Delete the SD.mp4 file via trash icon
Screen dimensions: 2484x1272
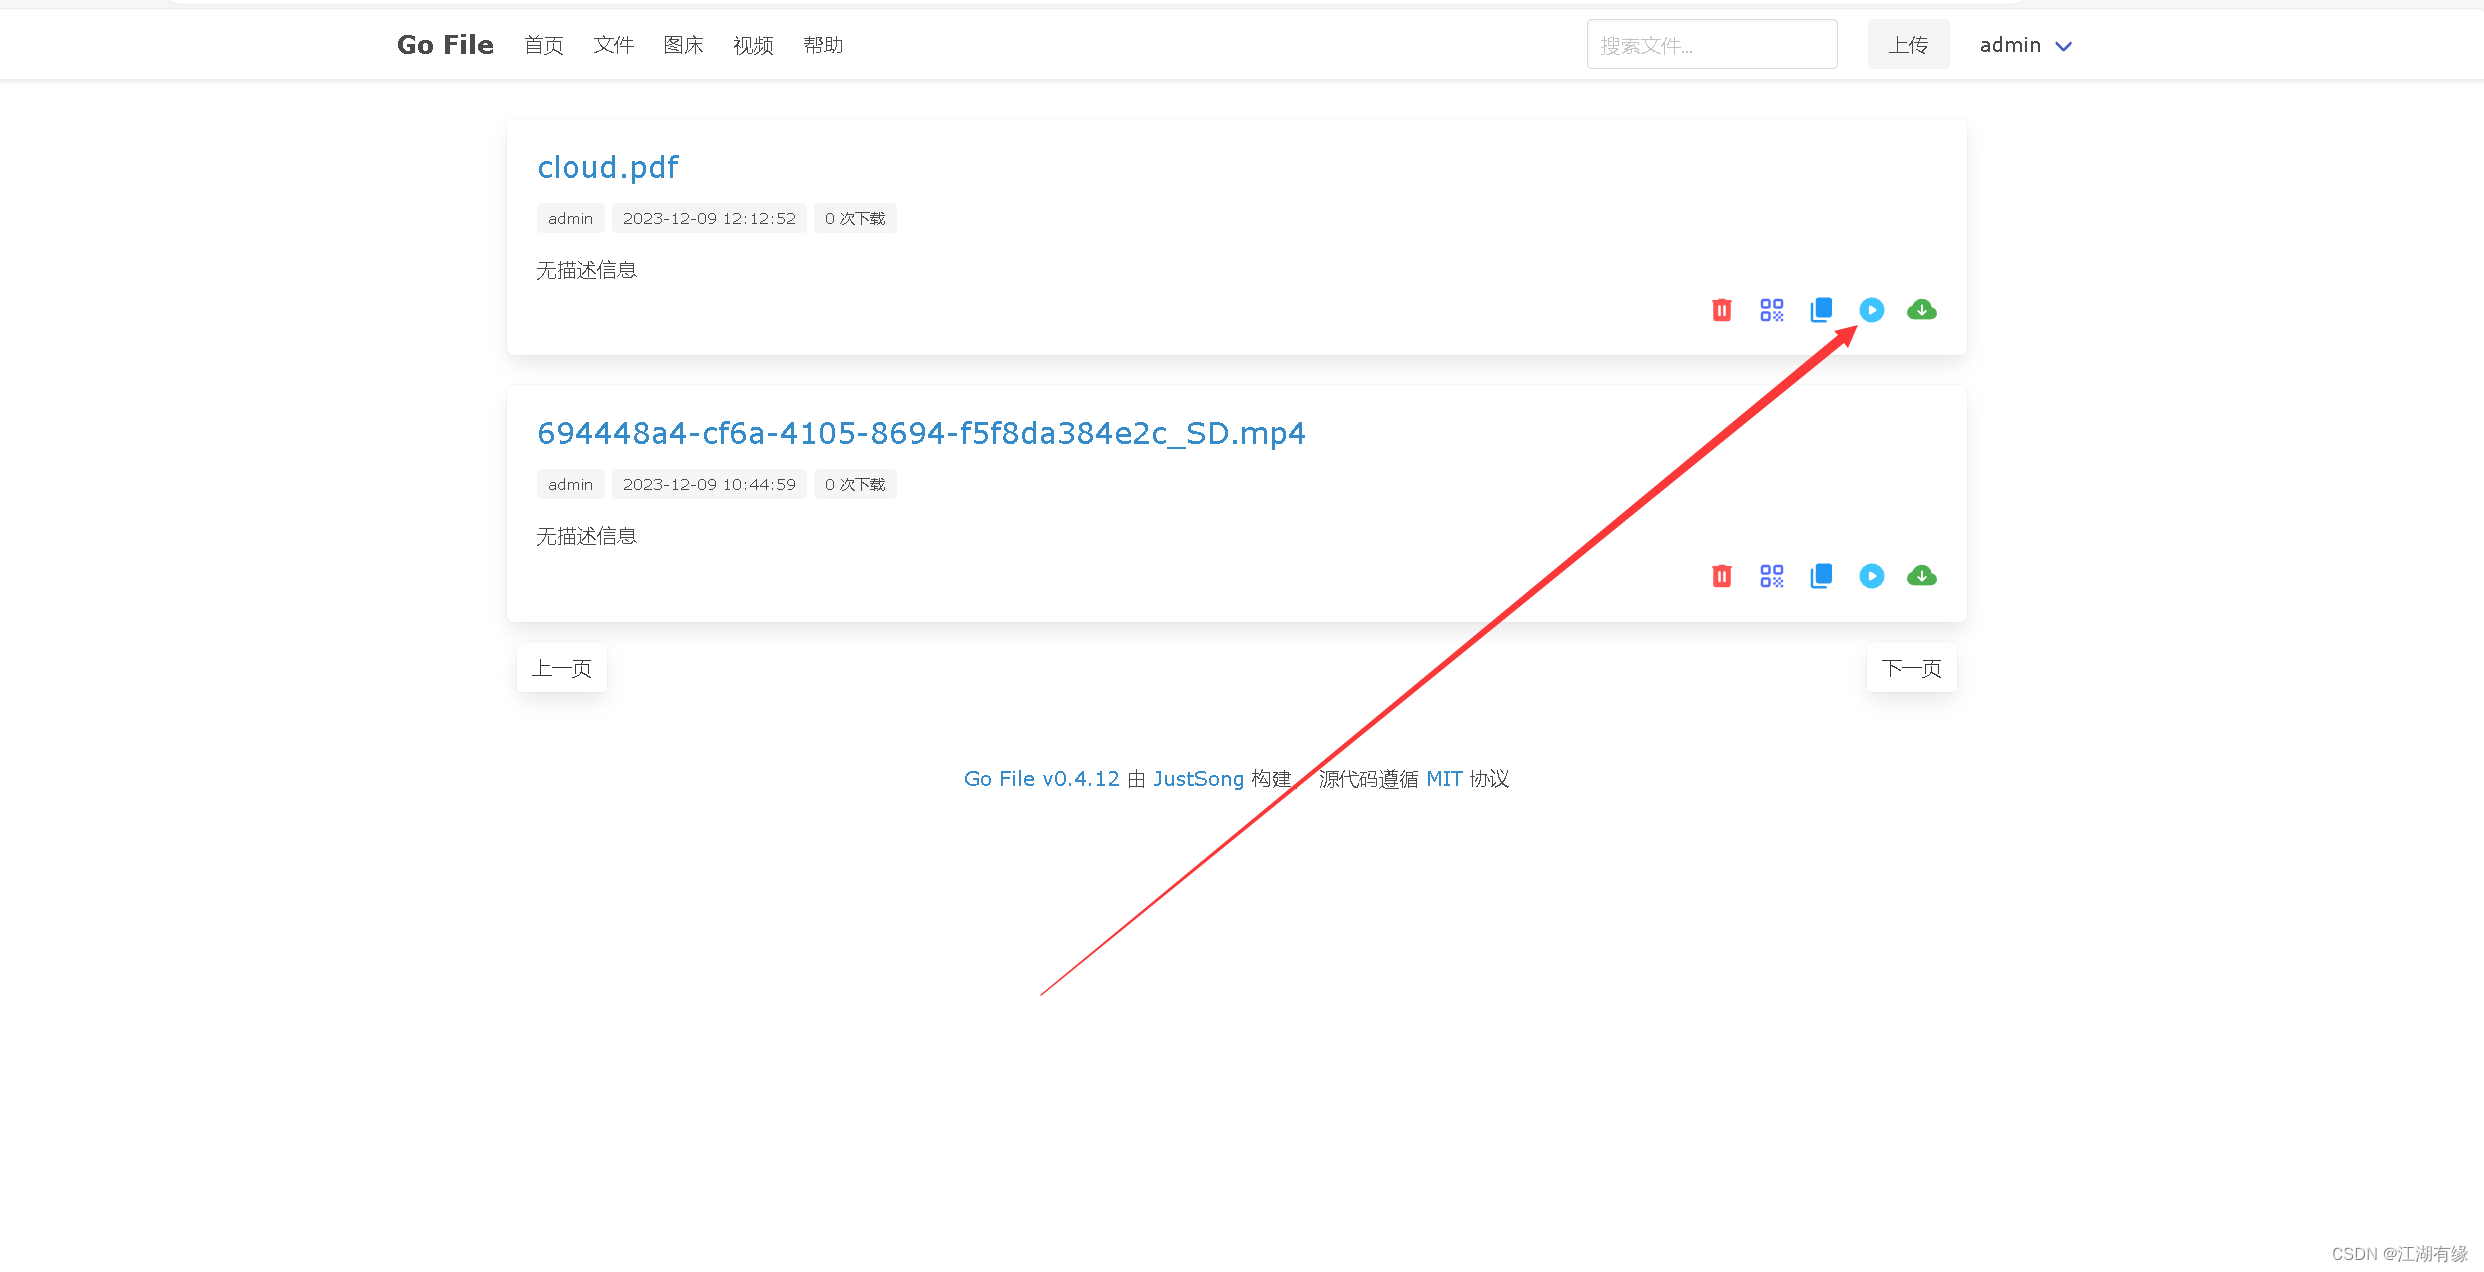[x=1721, y=576]
